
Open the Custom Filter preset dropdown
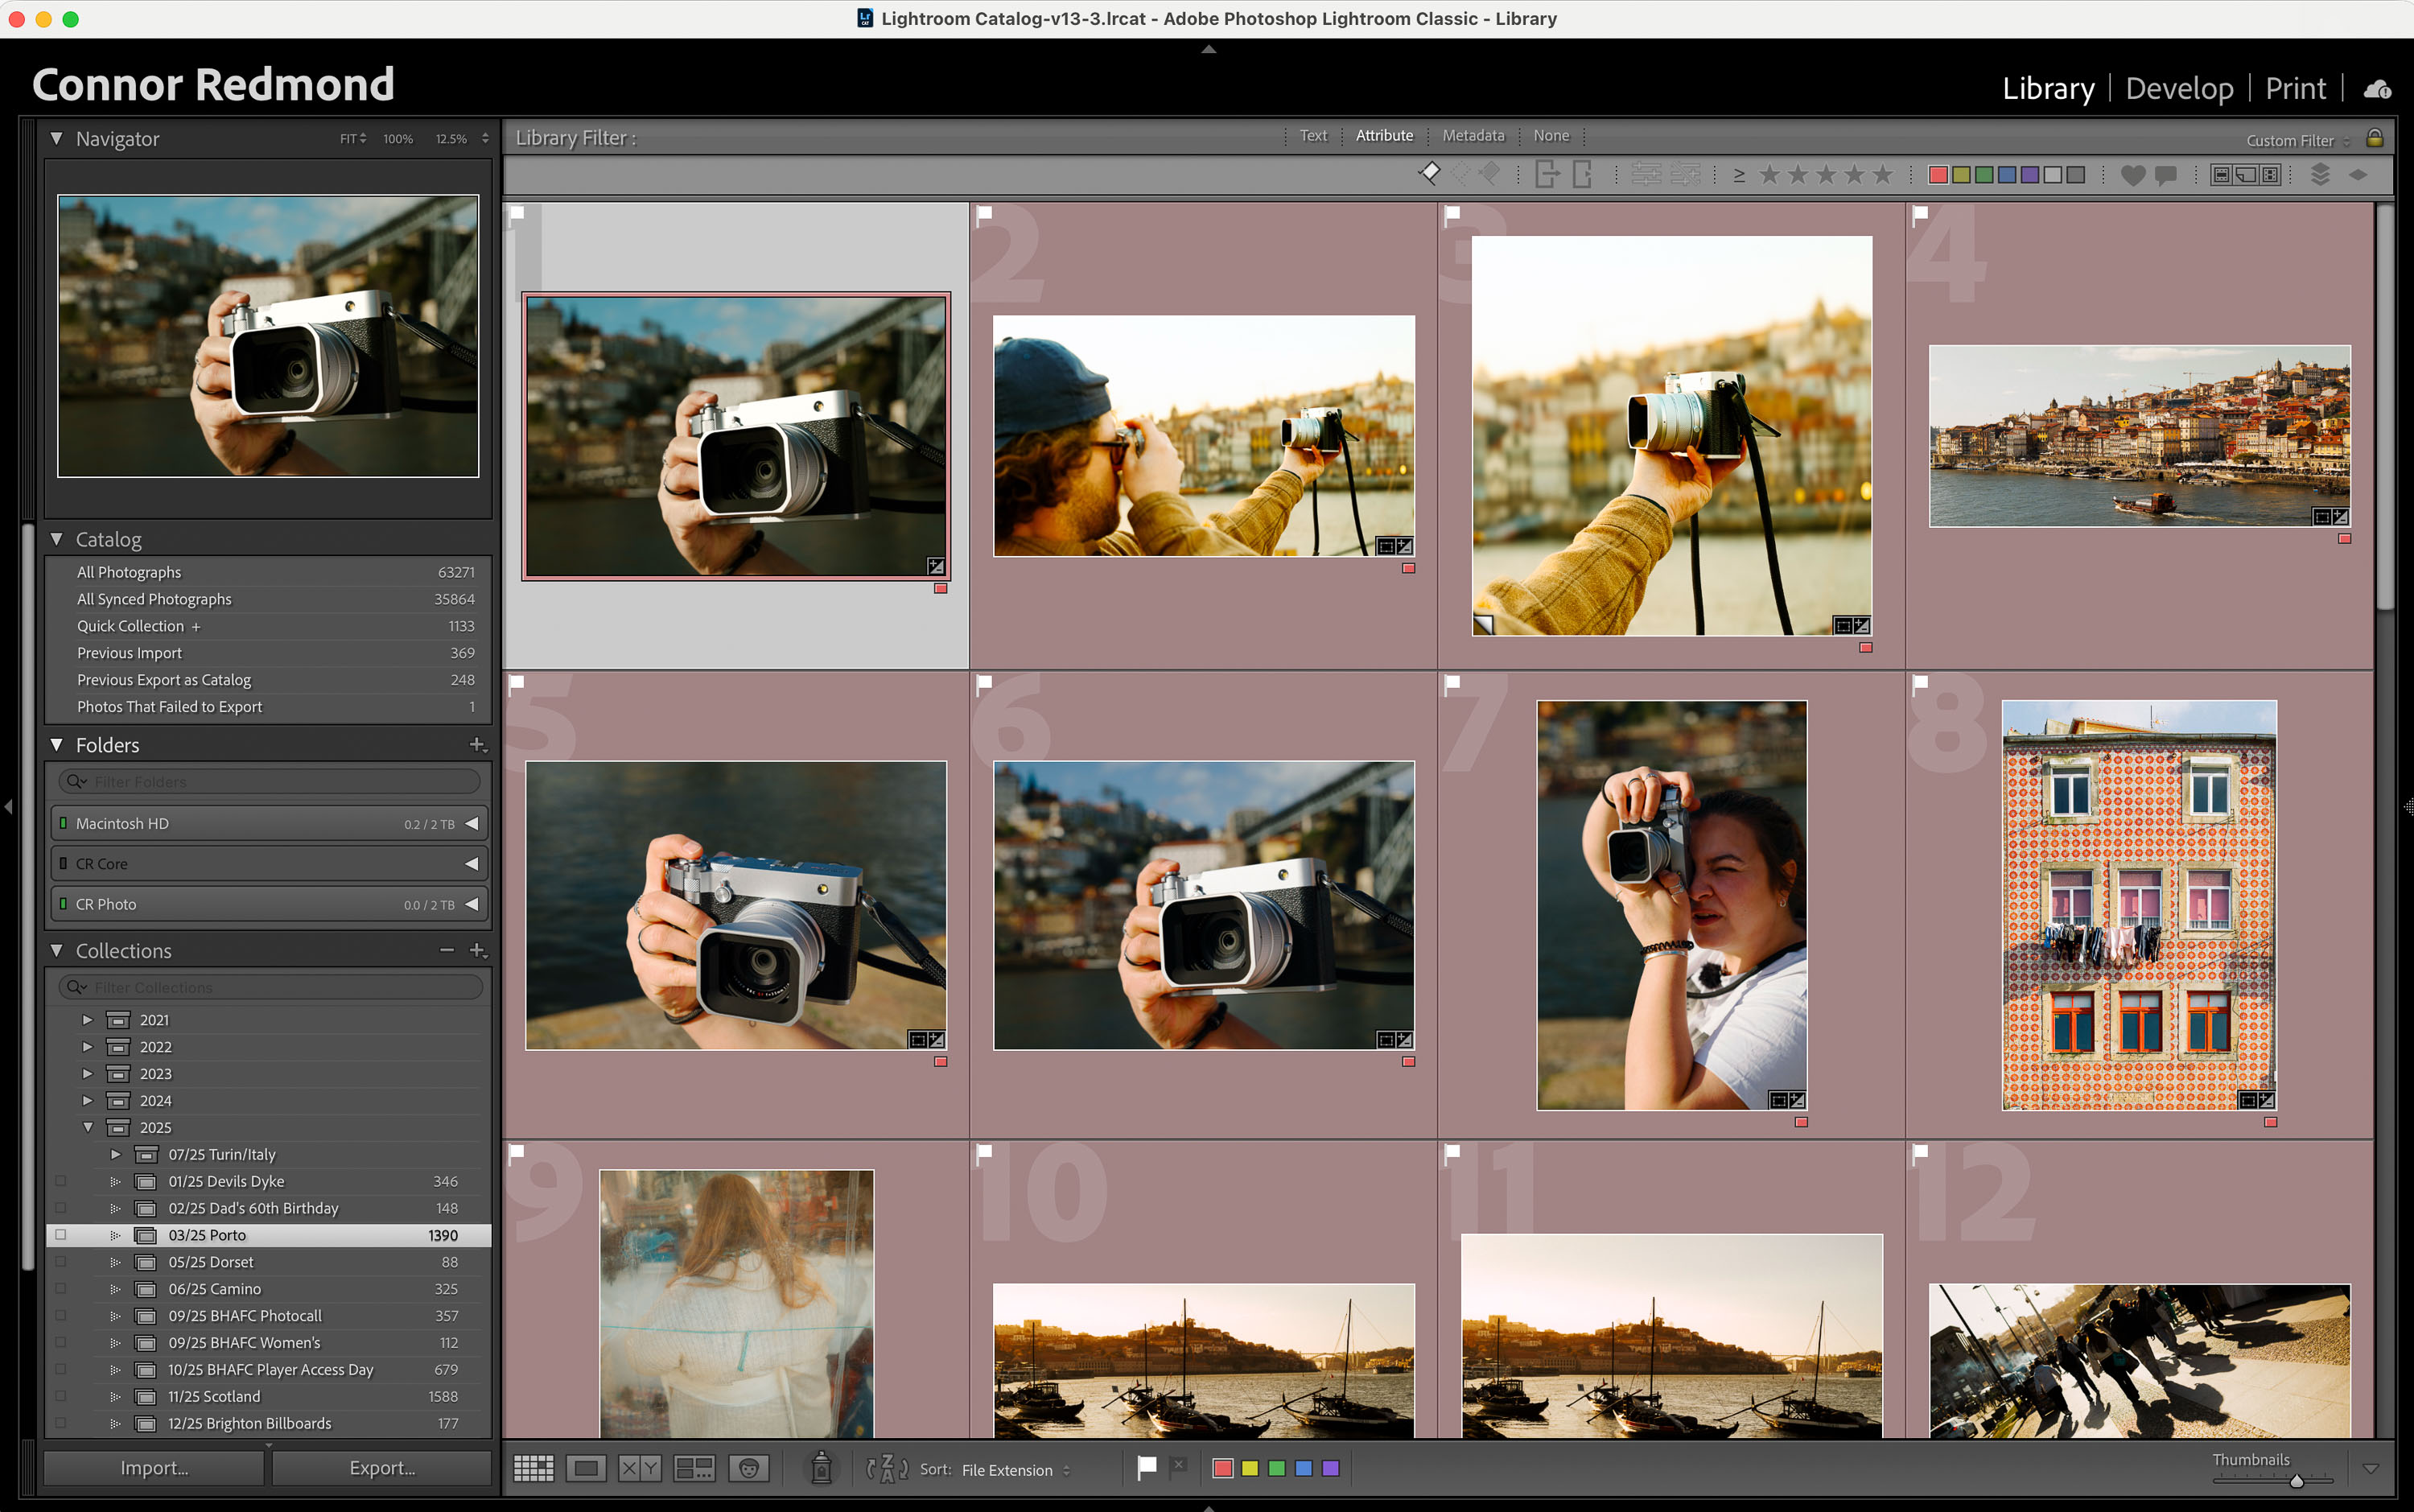2298,140
